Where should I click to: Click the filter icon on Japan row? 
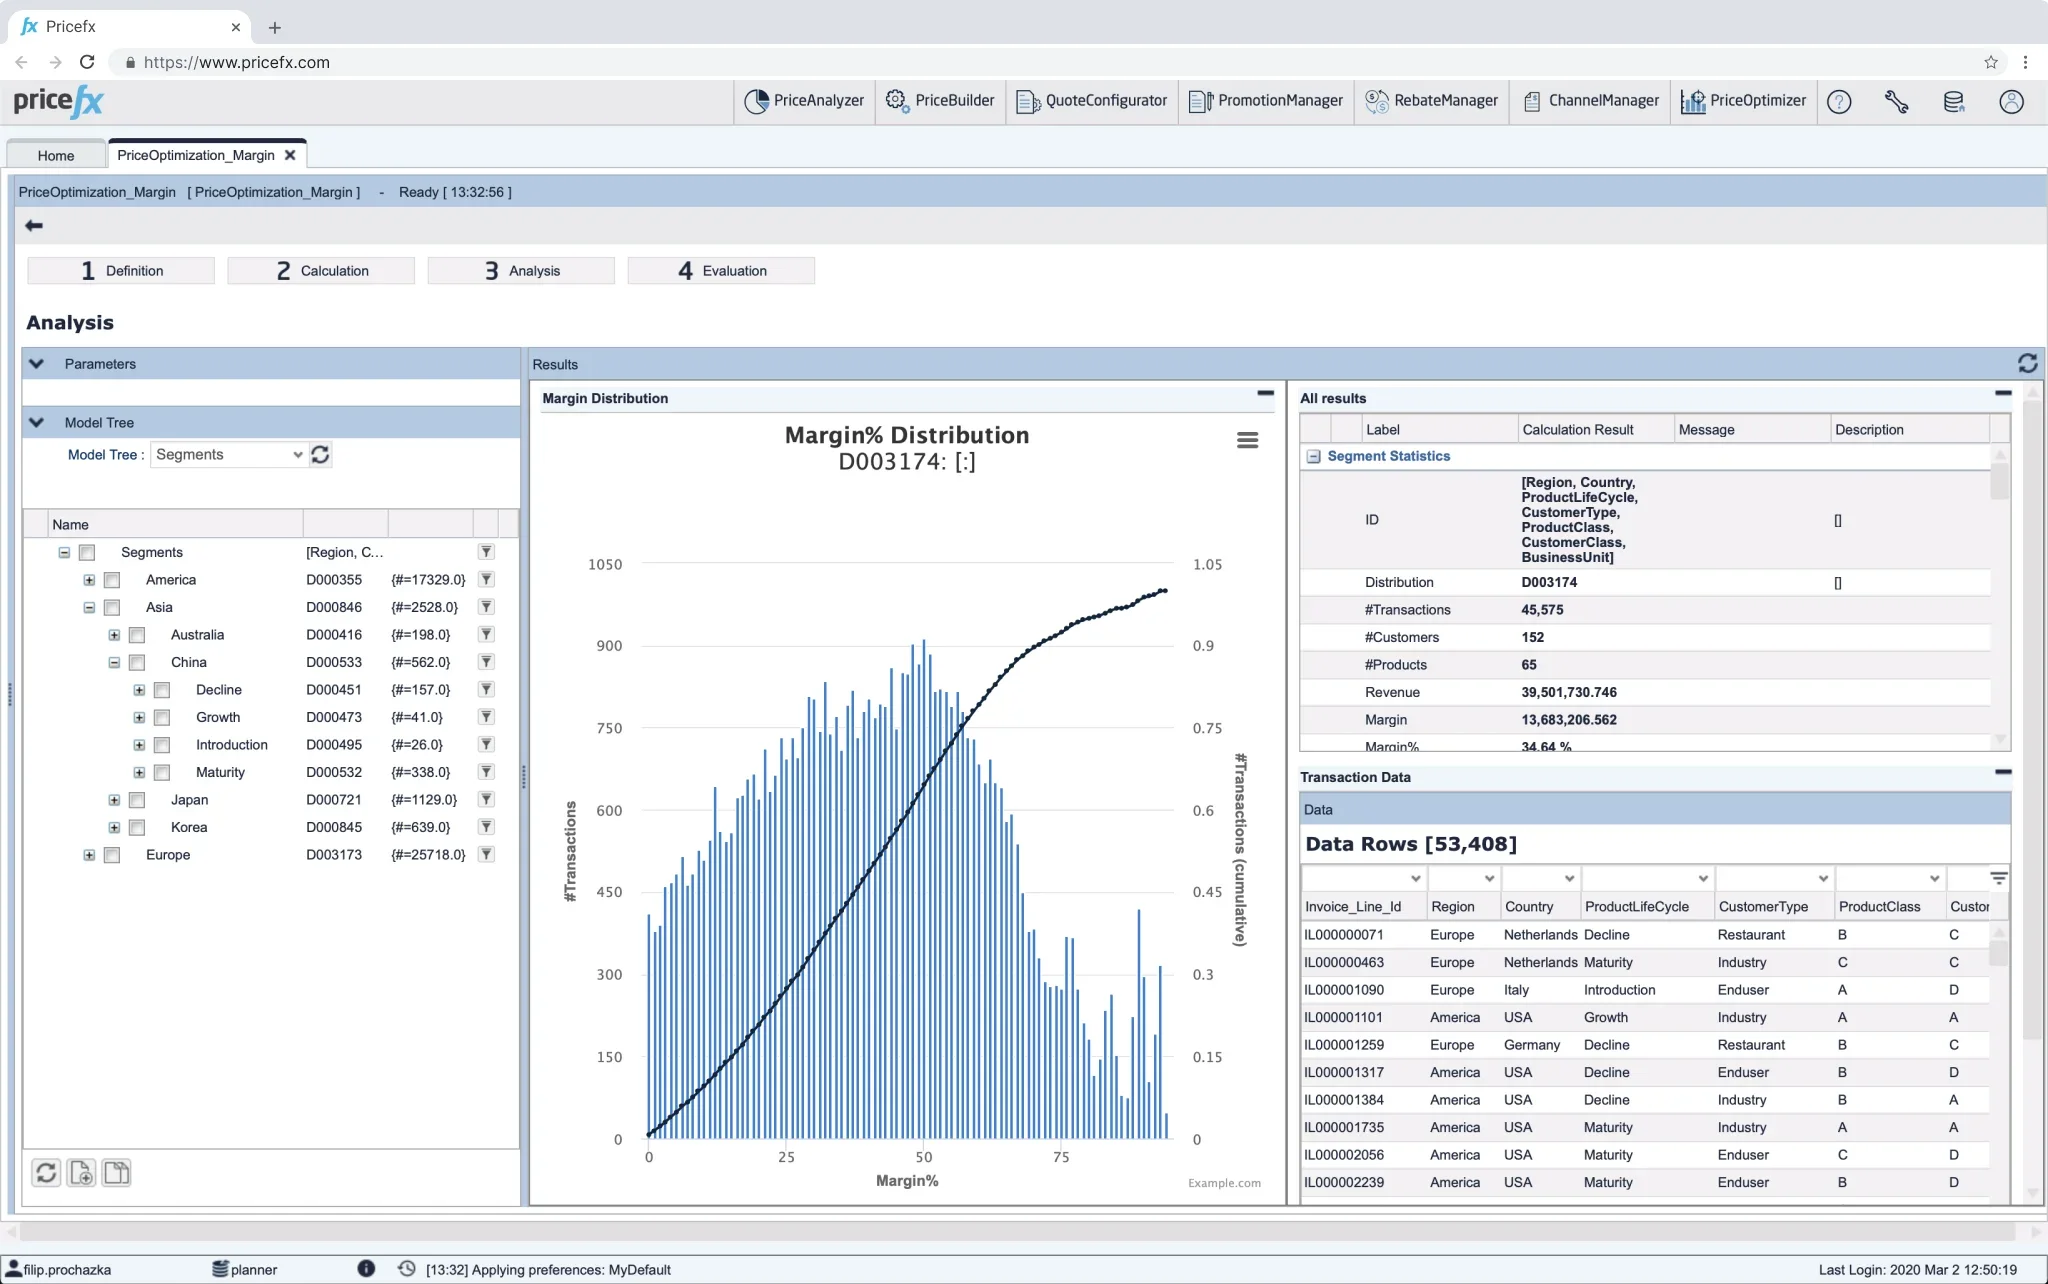pos(486,800)
